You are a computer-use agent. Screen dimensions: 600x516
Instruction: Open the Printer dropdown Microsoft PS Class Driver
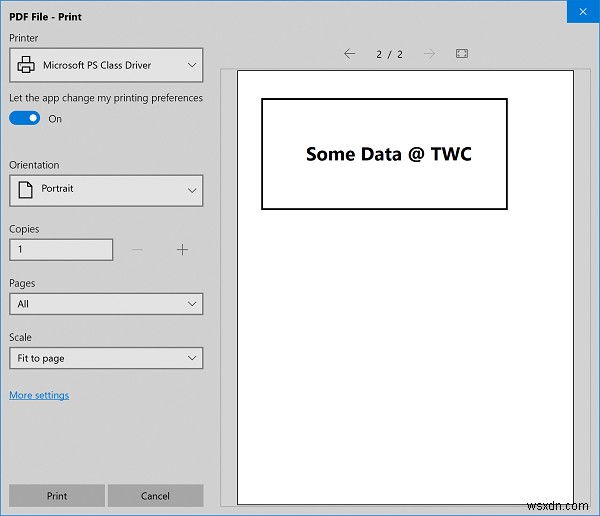pos(106,65)
